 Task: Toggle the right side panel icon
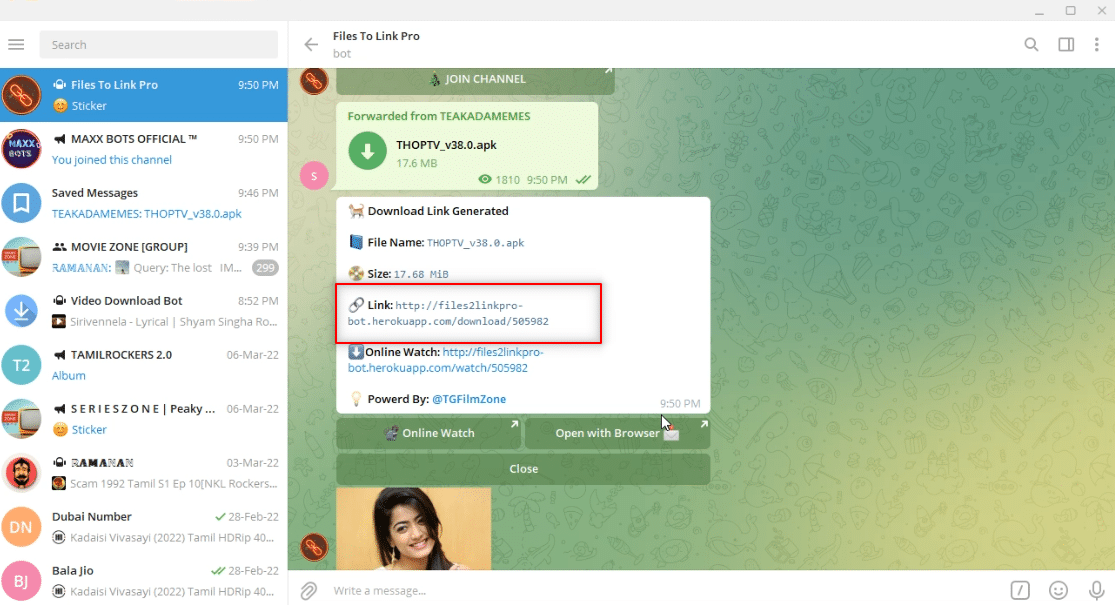coord(1066,45)
